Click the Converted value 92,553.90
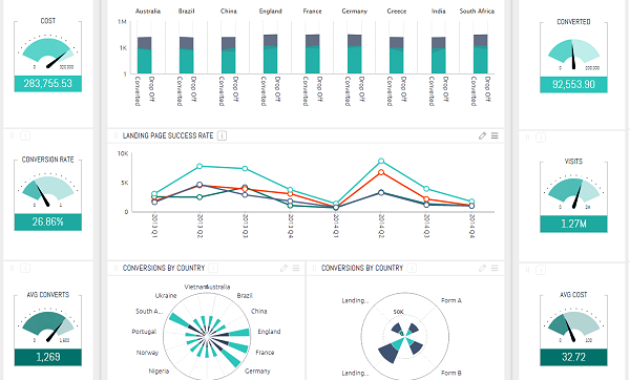This screenshot has width=630, height=380. click(573, 84)
